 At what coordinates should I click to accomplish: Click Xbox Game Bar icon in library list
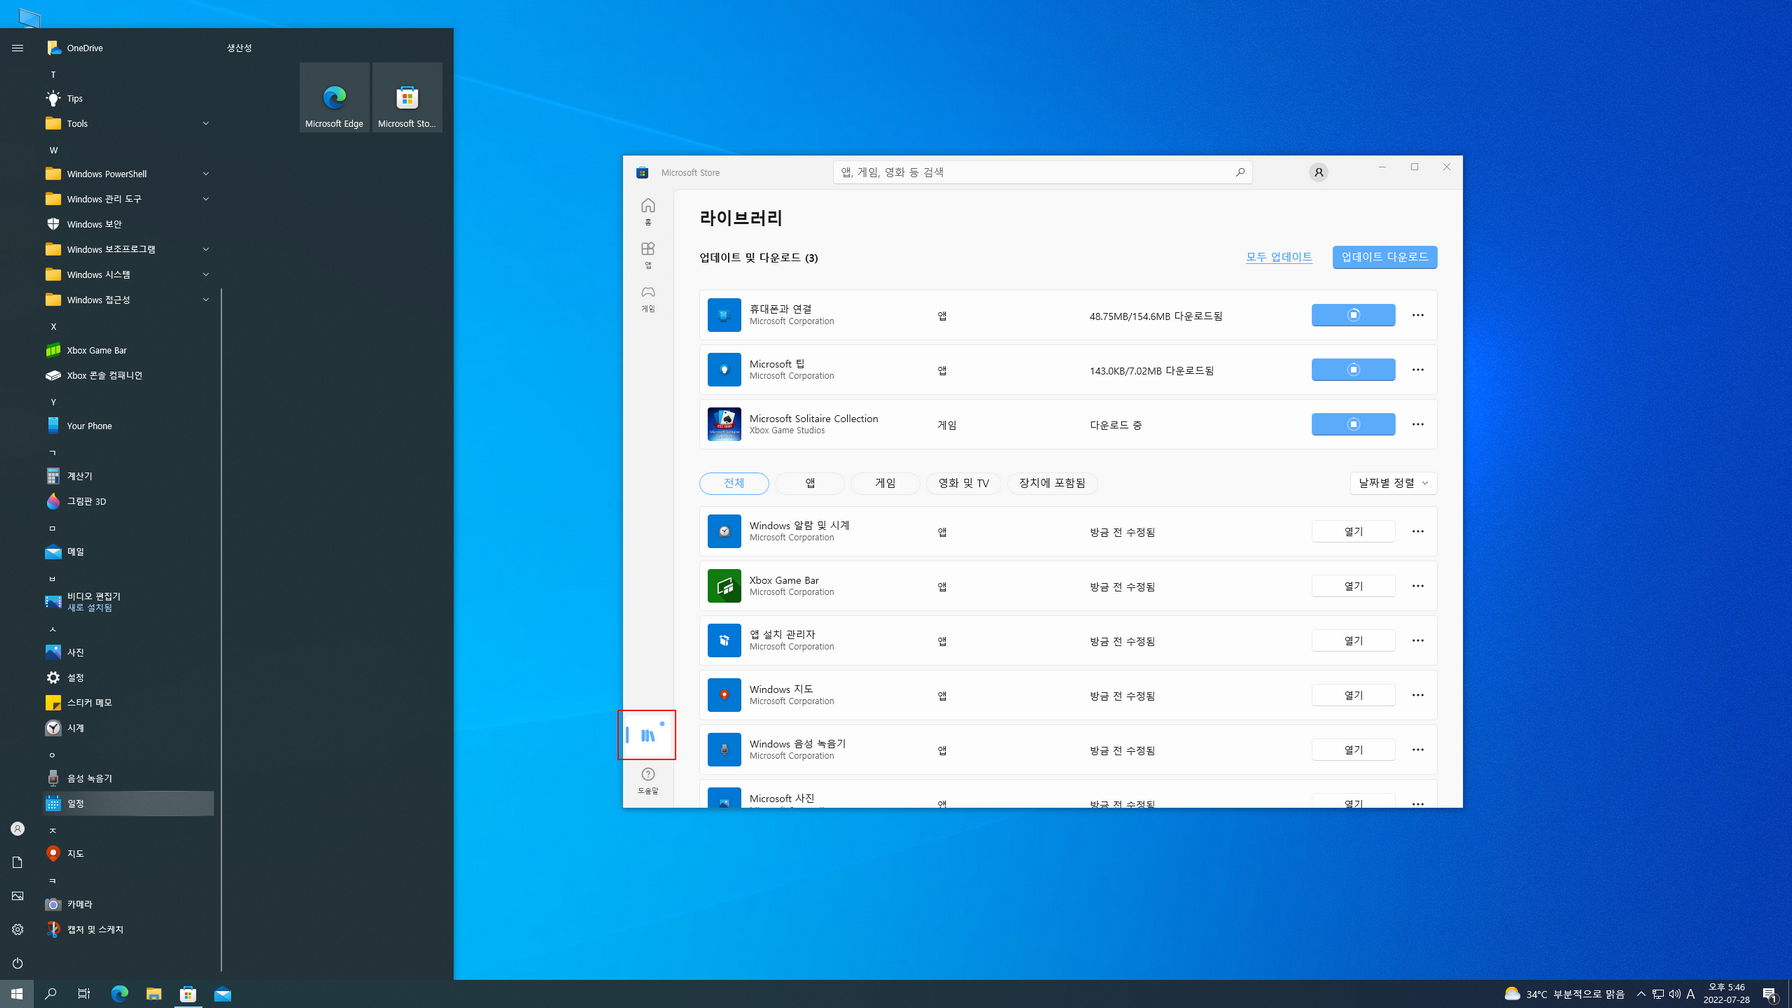coord(724,586)
